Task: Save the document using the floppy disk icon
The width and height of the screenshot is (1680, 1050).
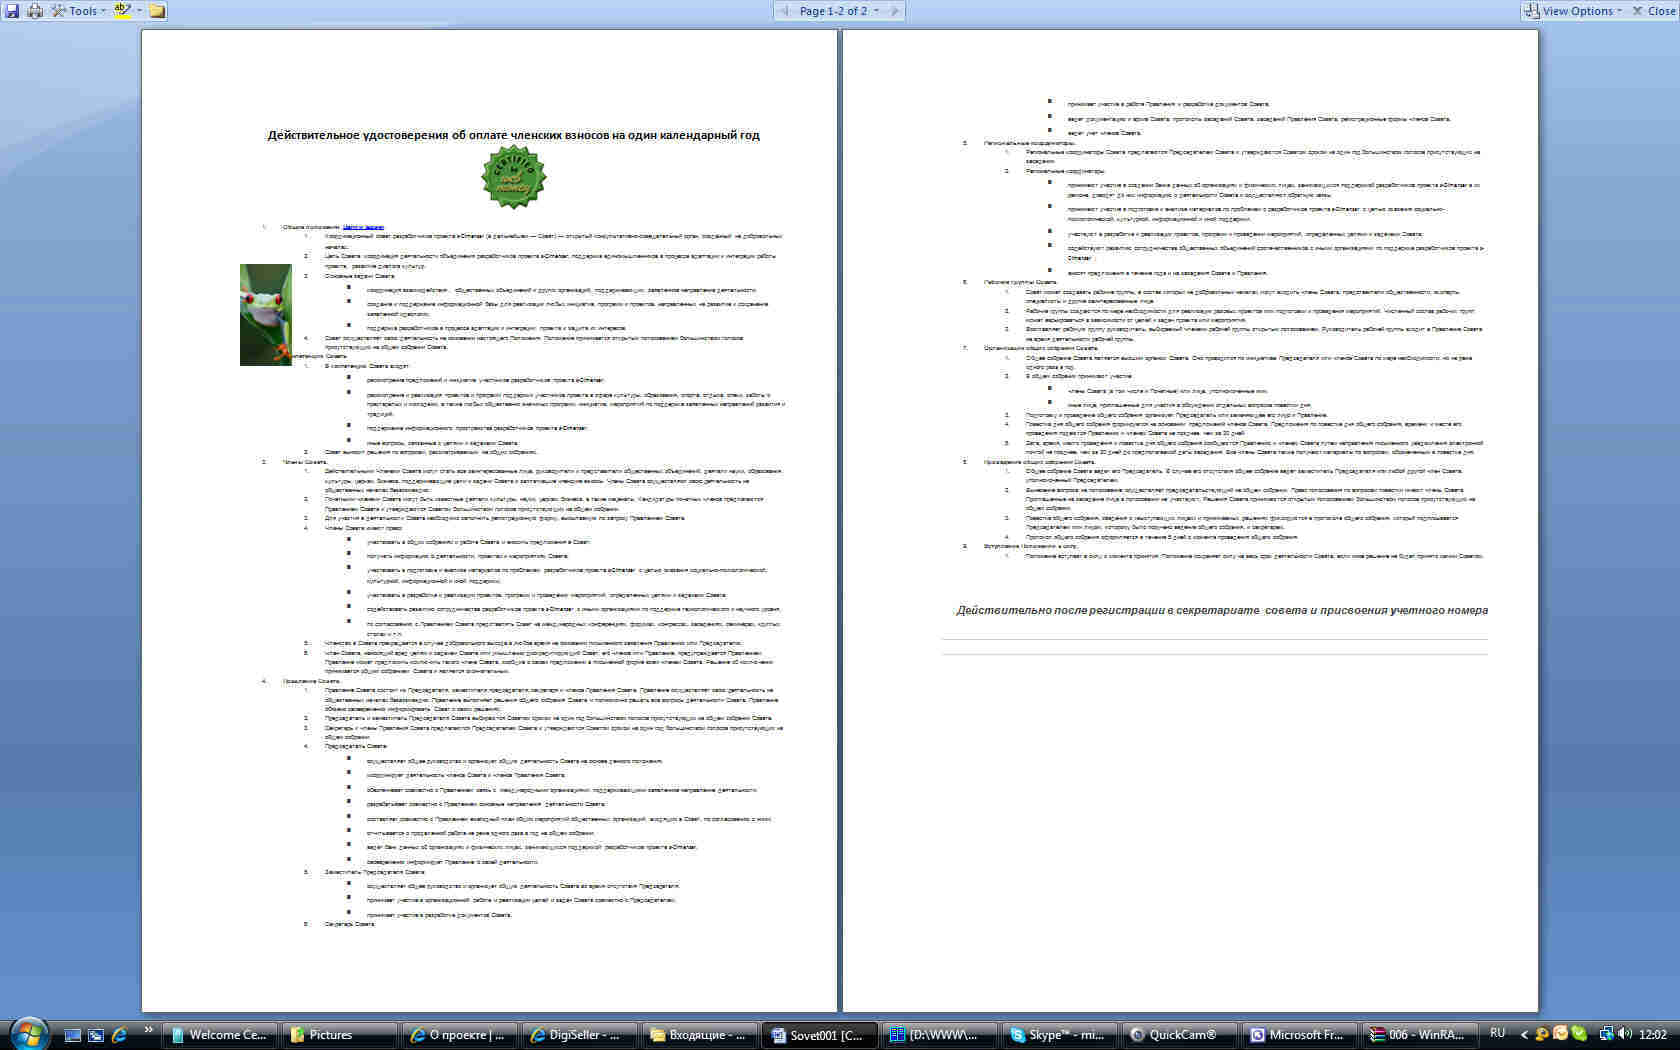Action: coord(13,11)
